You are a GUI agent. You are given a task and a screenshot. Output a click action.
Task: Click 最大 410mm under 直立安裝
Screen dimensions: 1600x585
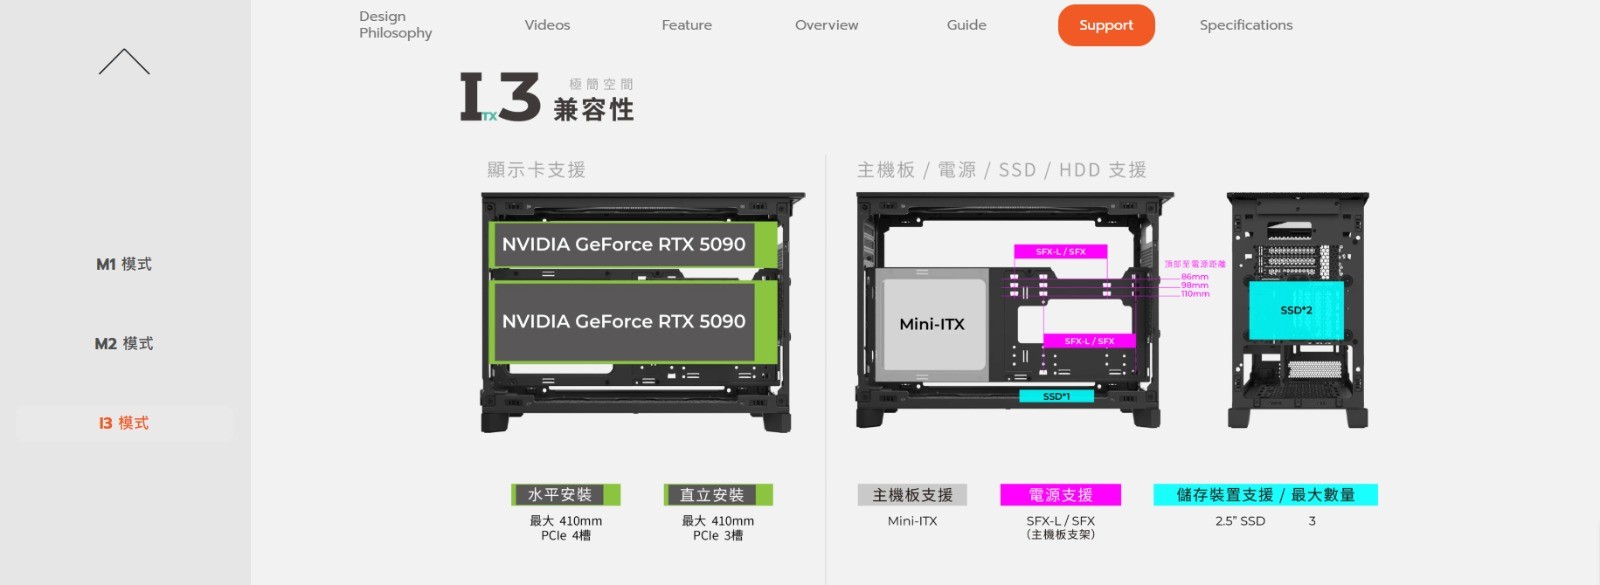click(x=718, y=521)
